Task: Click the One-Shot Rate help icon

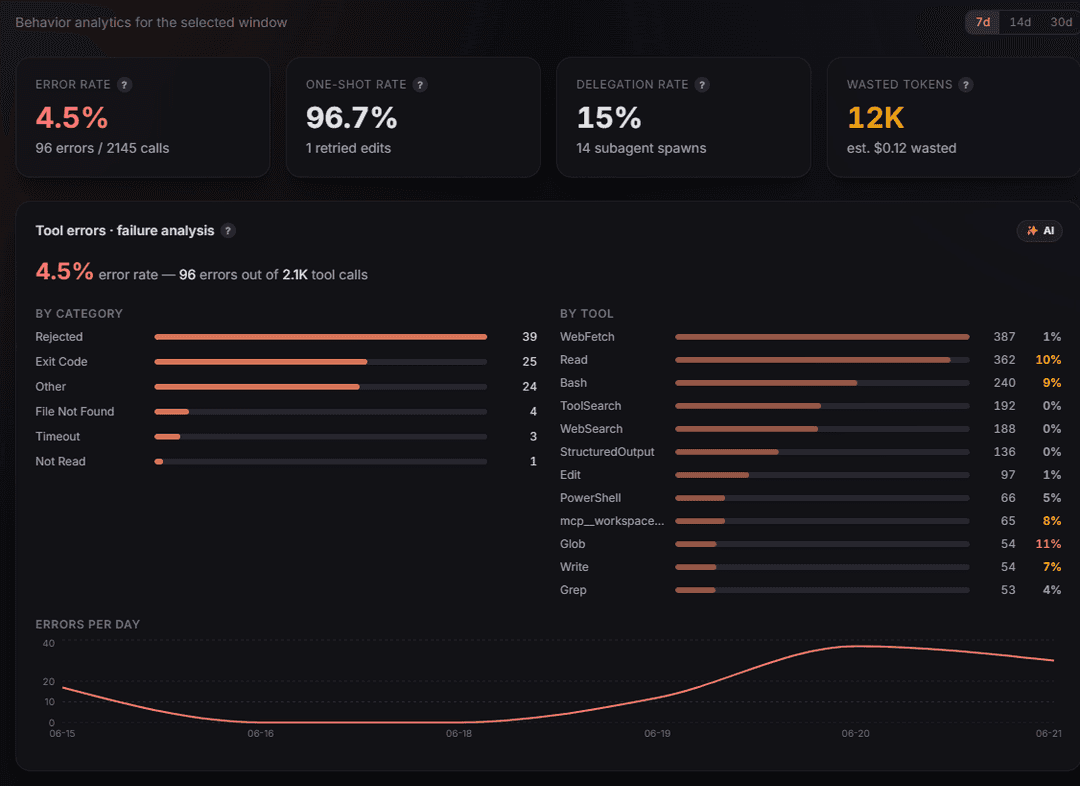Action: tap(420, 85)
